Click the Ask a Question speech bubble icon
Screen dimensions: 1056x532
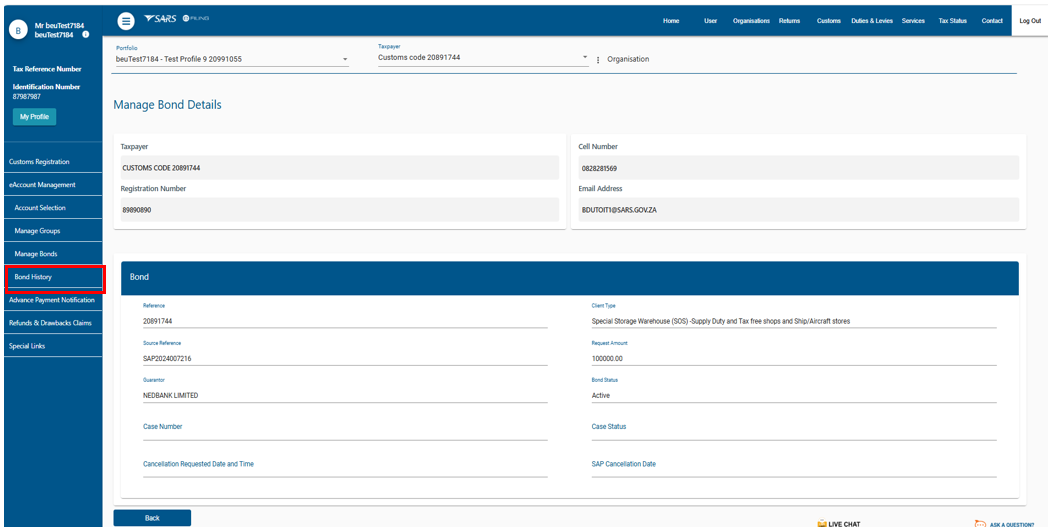click(980, 523)
